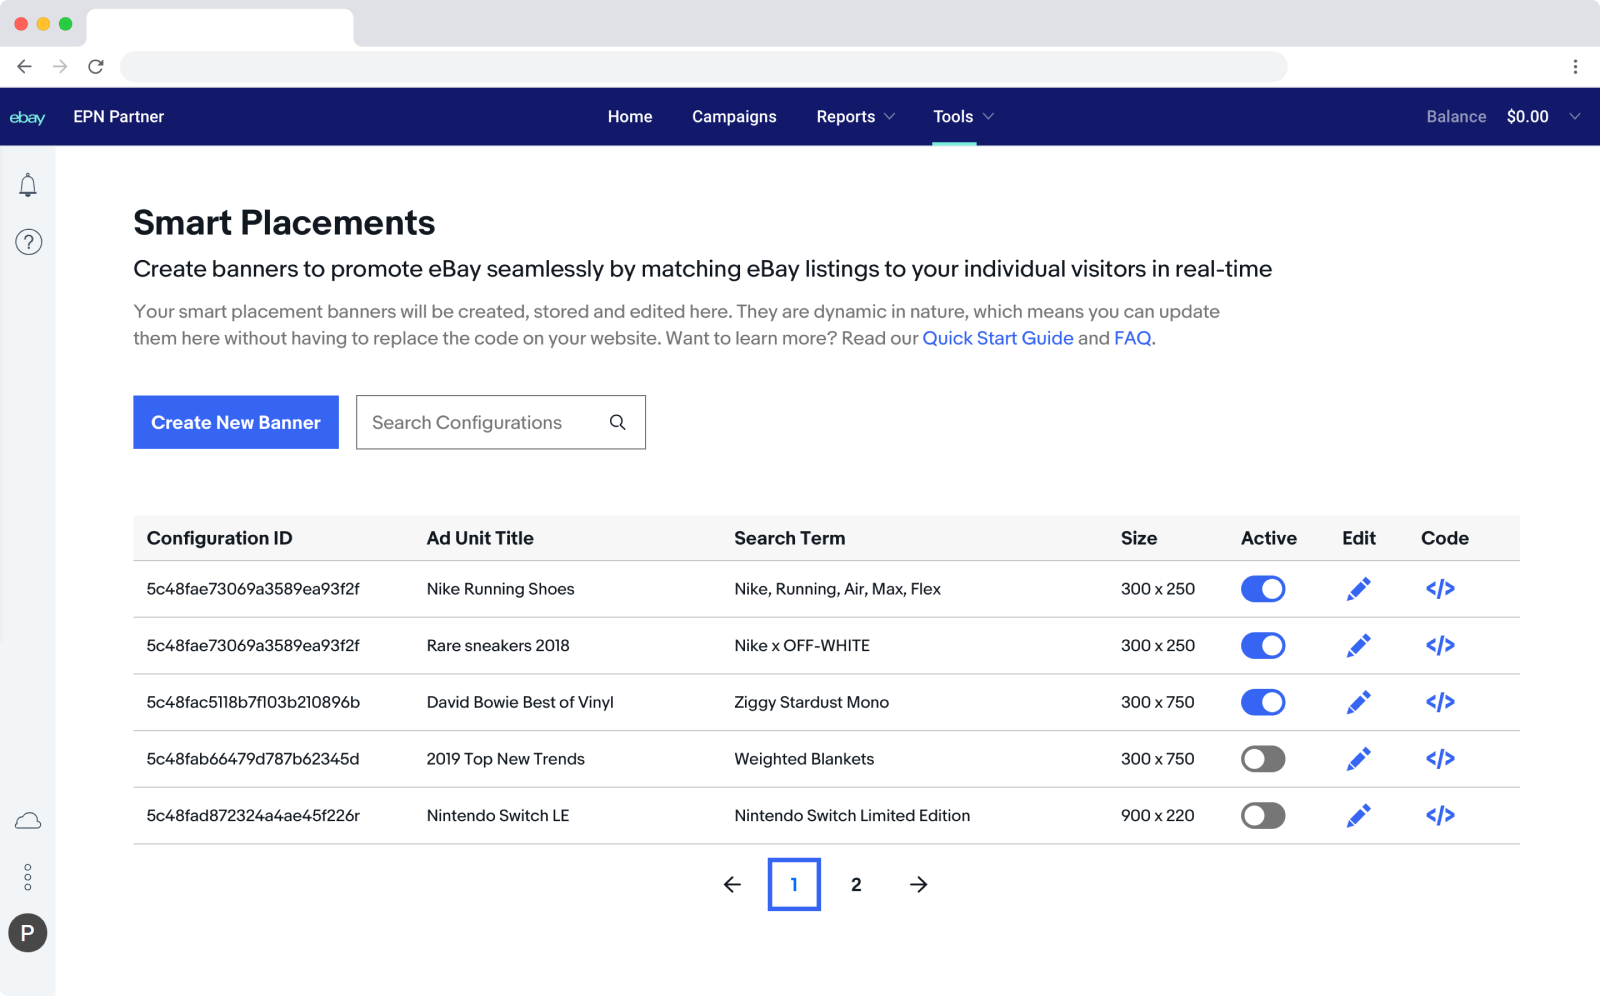Screen dimensions: 1600x996
Task: Get code for Nike Running Shoes banner
Action: tap(1440, 589)
